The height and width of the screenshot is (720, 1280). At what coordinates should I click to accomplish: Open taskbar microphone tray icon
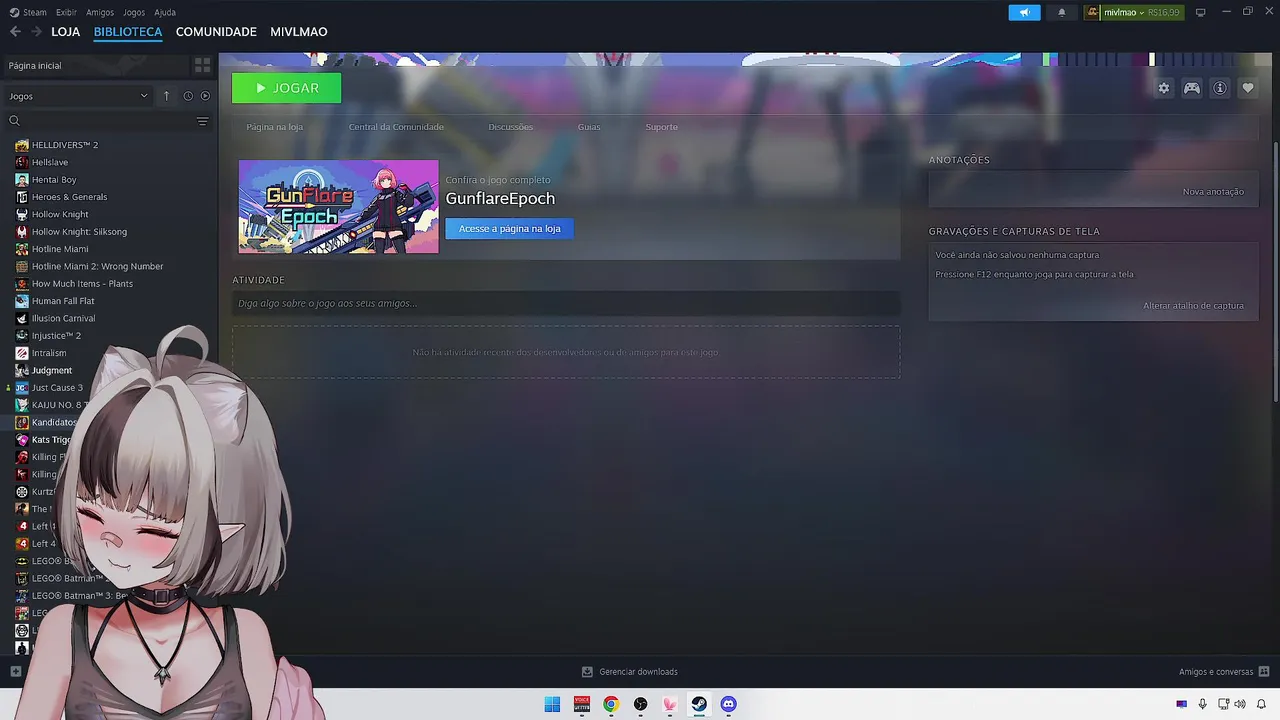[x=1202, y=704]
